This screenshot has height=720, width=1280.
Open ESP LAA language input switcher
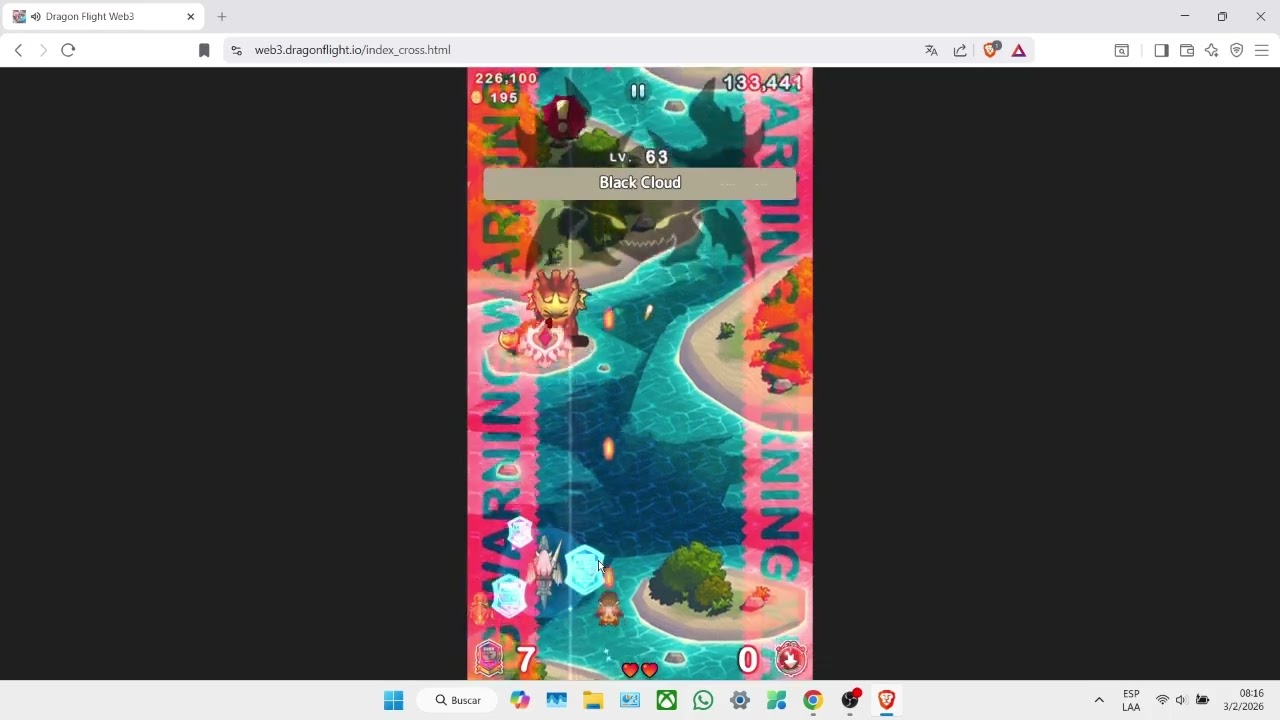1131,700
